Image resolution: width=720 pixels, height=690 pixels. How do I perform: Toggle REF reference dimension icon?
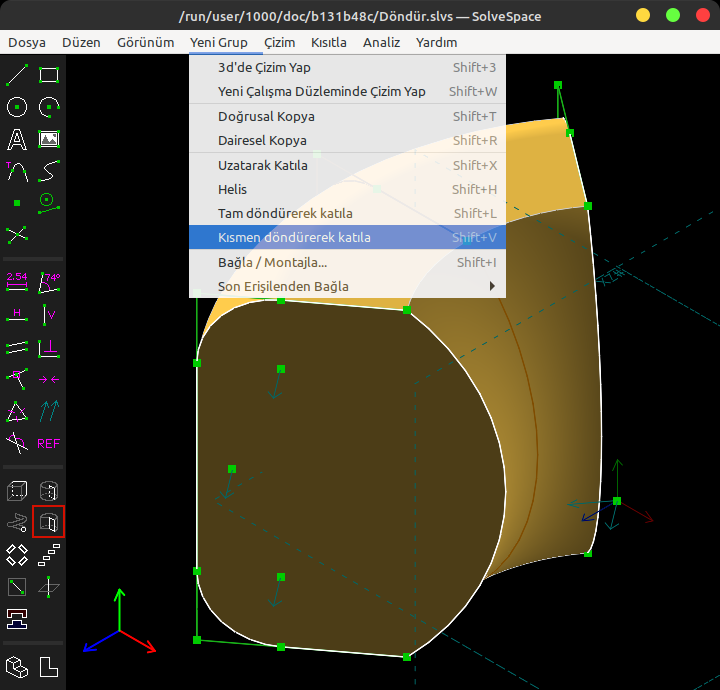tap(49, 443)
